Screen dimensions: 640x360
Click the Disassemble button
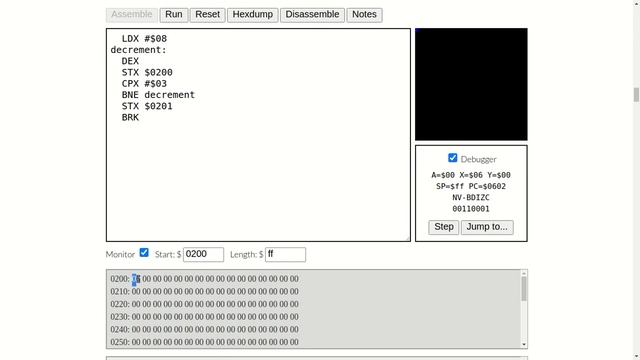[x=312, y=15]
